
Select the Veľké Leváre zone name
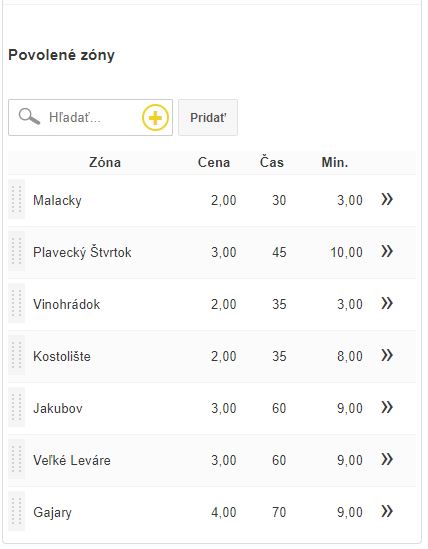pos(72,460)
